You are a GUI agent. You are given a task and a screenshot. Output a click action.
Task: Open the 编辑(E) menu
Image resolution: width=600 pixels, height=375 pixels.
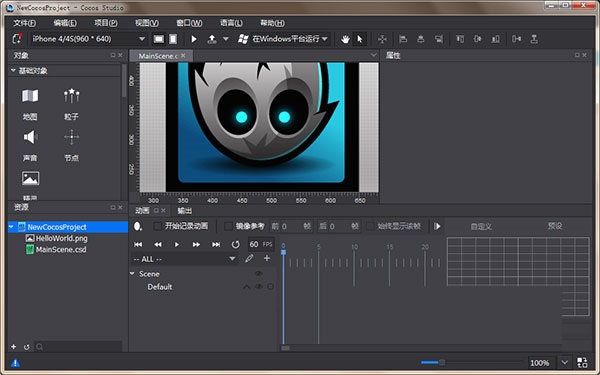(65, 23)
